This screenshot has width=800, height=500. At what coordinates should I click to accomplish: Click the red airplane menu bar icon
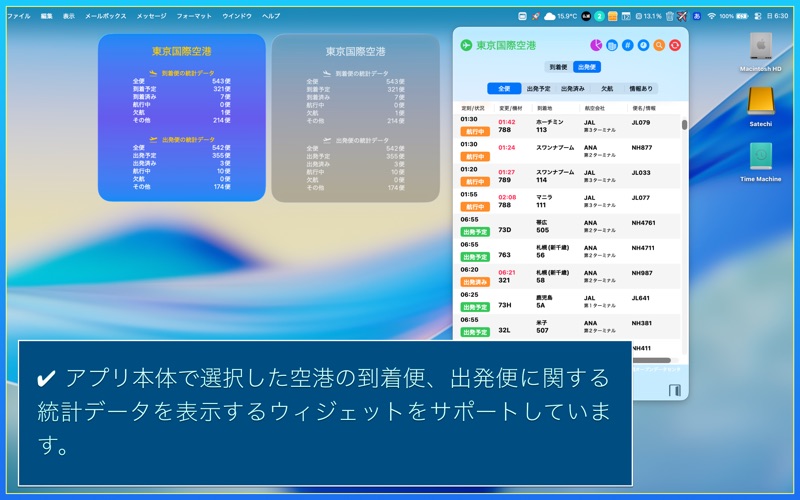[682, 16]
